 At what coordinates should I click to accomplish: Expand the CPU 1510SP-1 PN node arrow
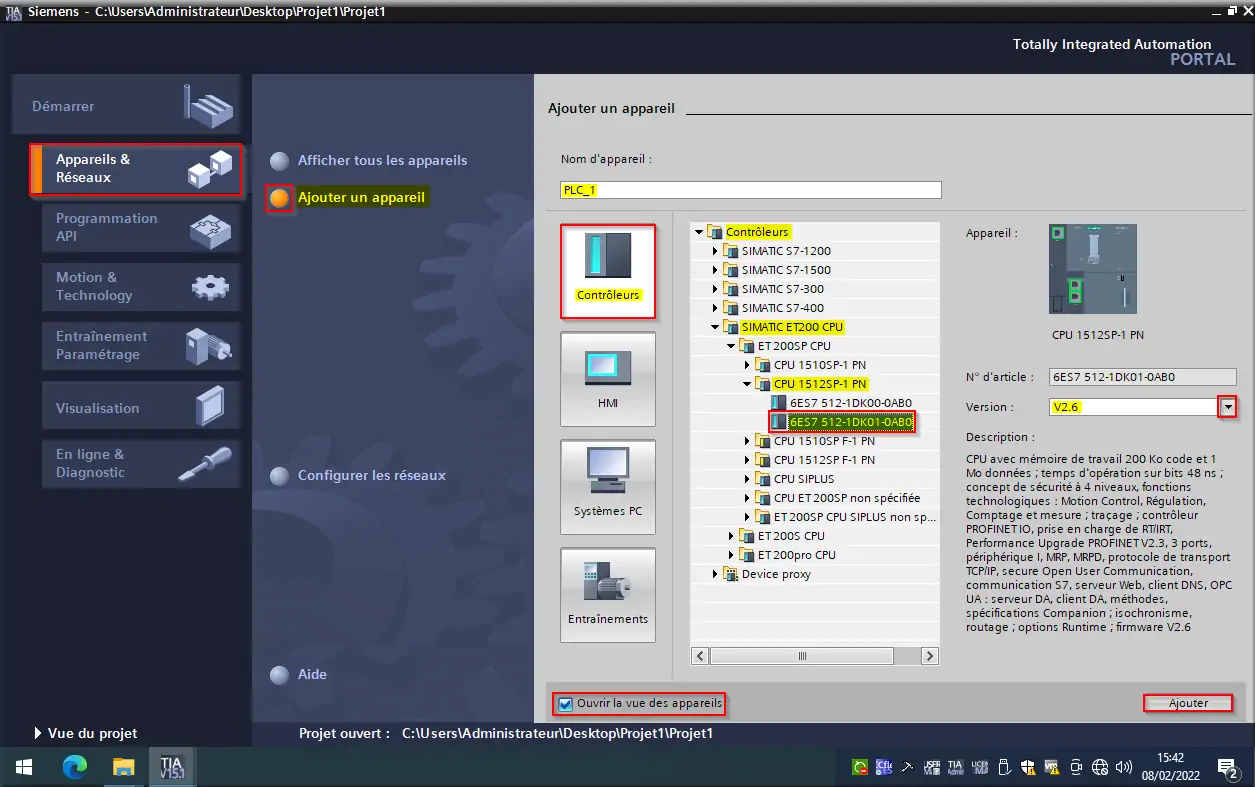[747, 365]
